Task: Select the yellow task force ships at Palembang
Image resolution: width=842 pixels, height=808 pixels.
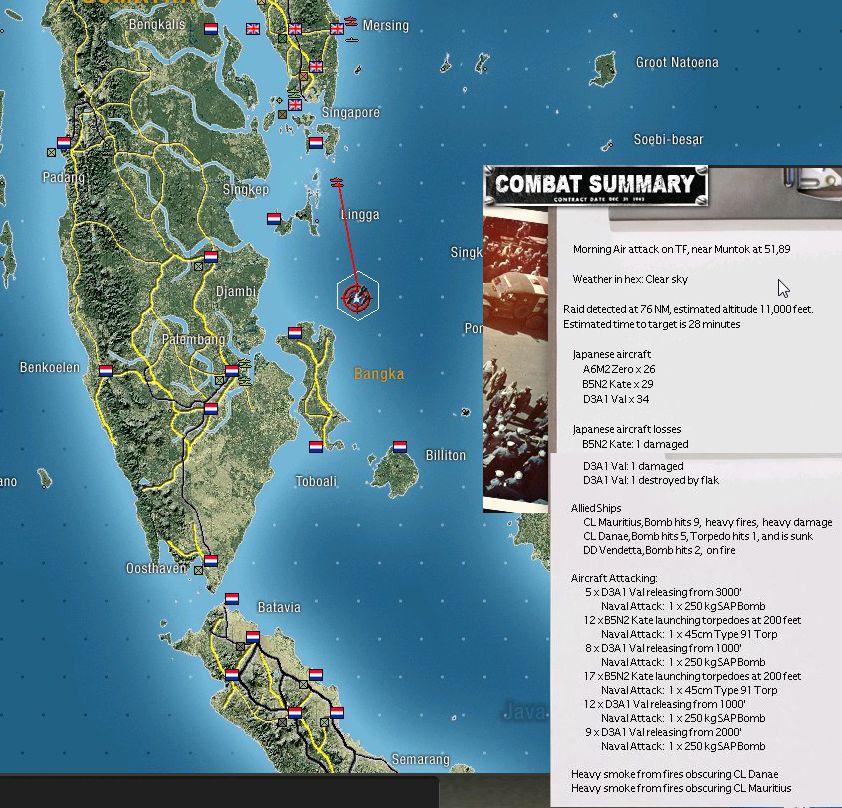Action: pos(245,372)
